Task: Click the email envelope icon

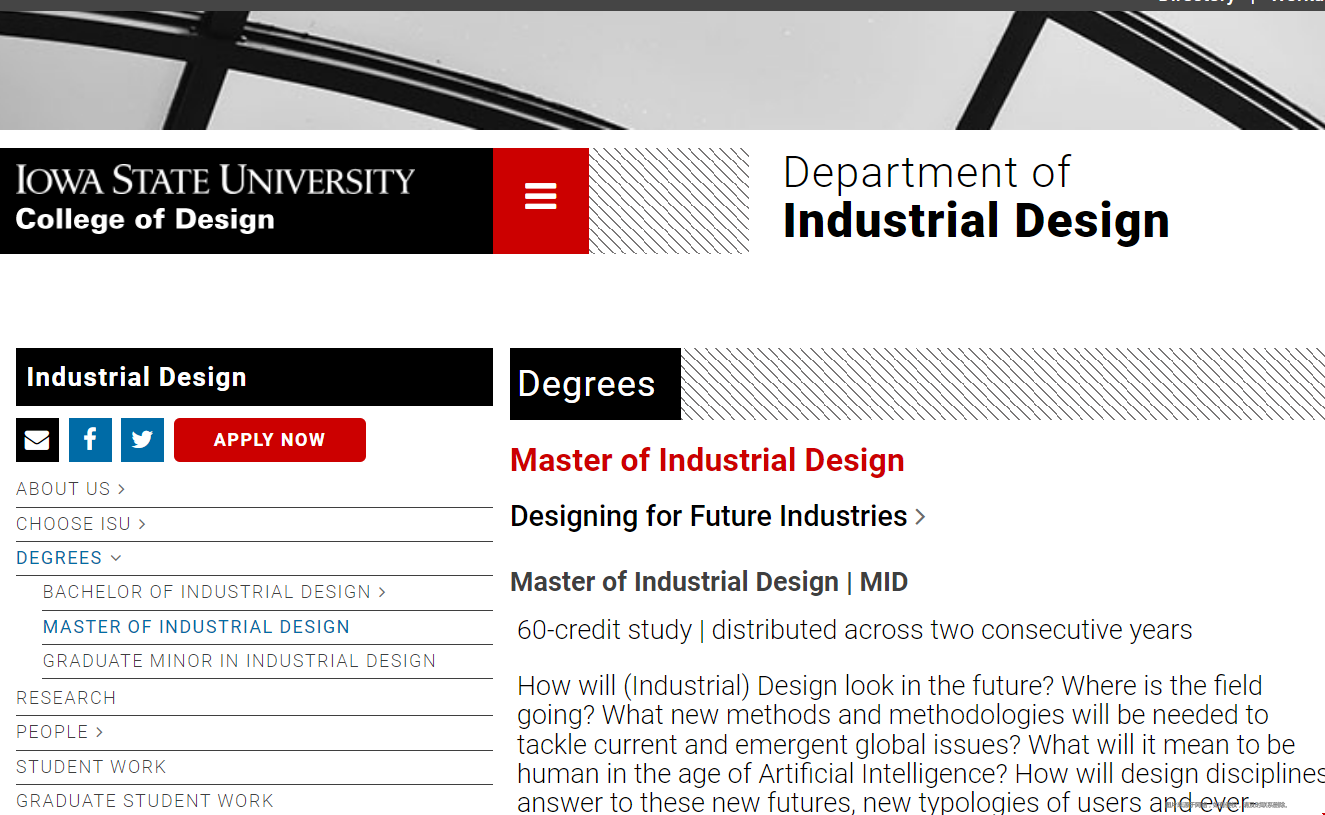Action: tap(37, 440)
